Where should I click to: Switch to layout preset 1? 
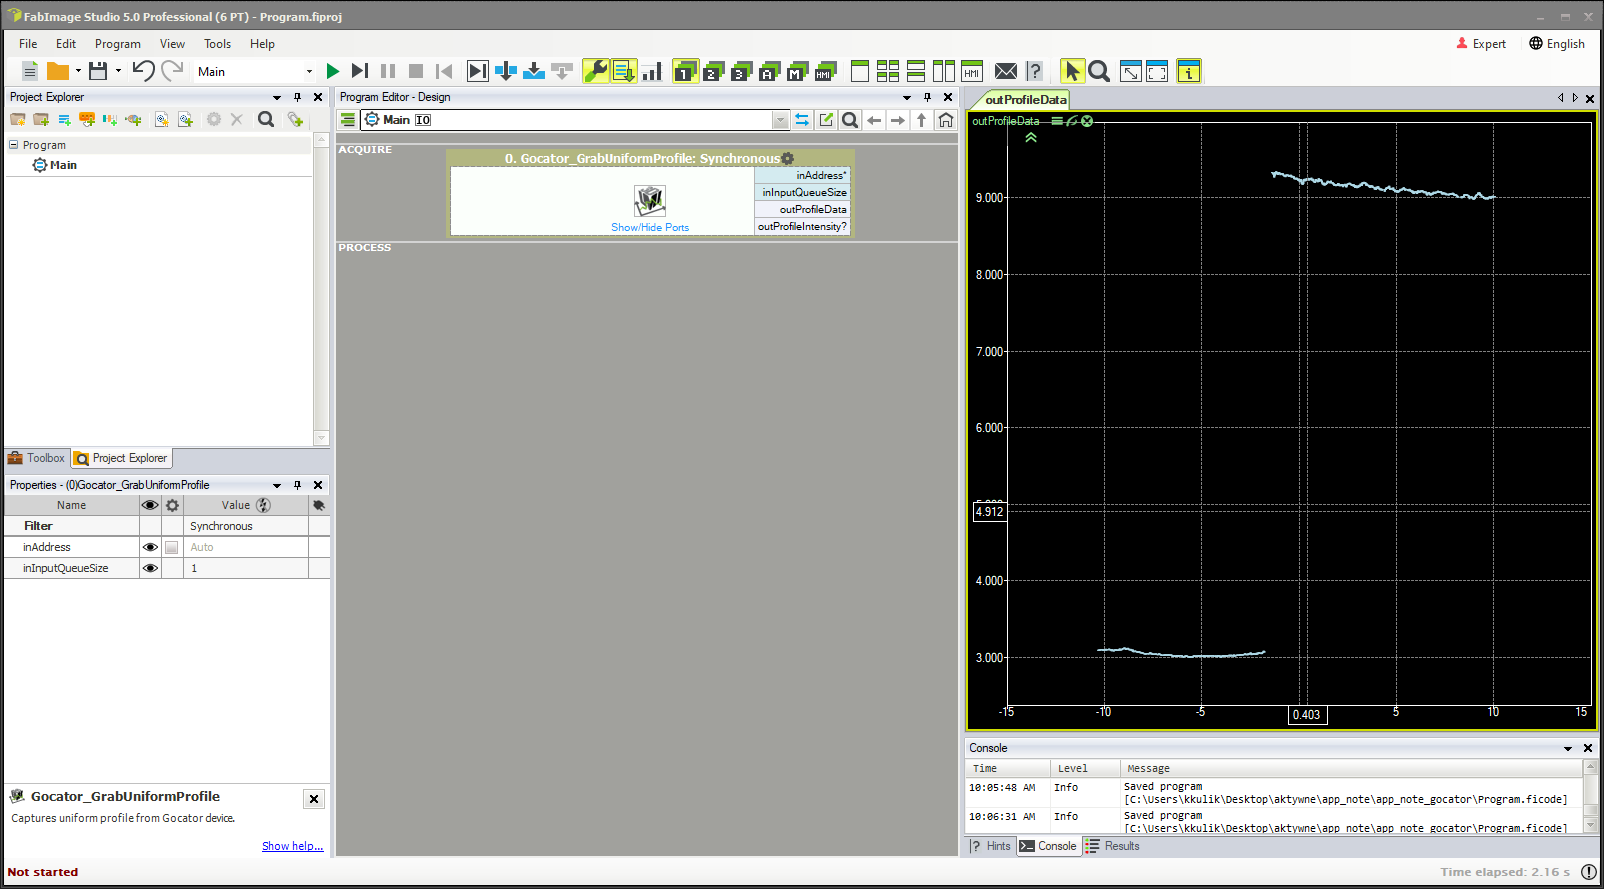pos(685,71)
